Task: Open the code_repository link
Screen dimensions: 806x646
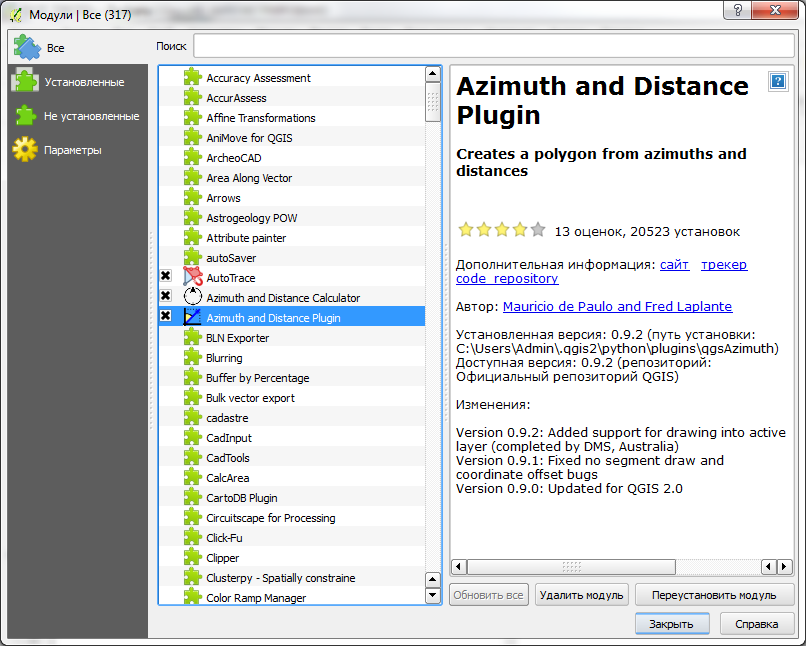Action: [x=507, y=279]
